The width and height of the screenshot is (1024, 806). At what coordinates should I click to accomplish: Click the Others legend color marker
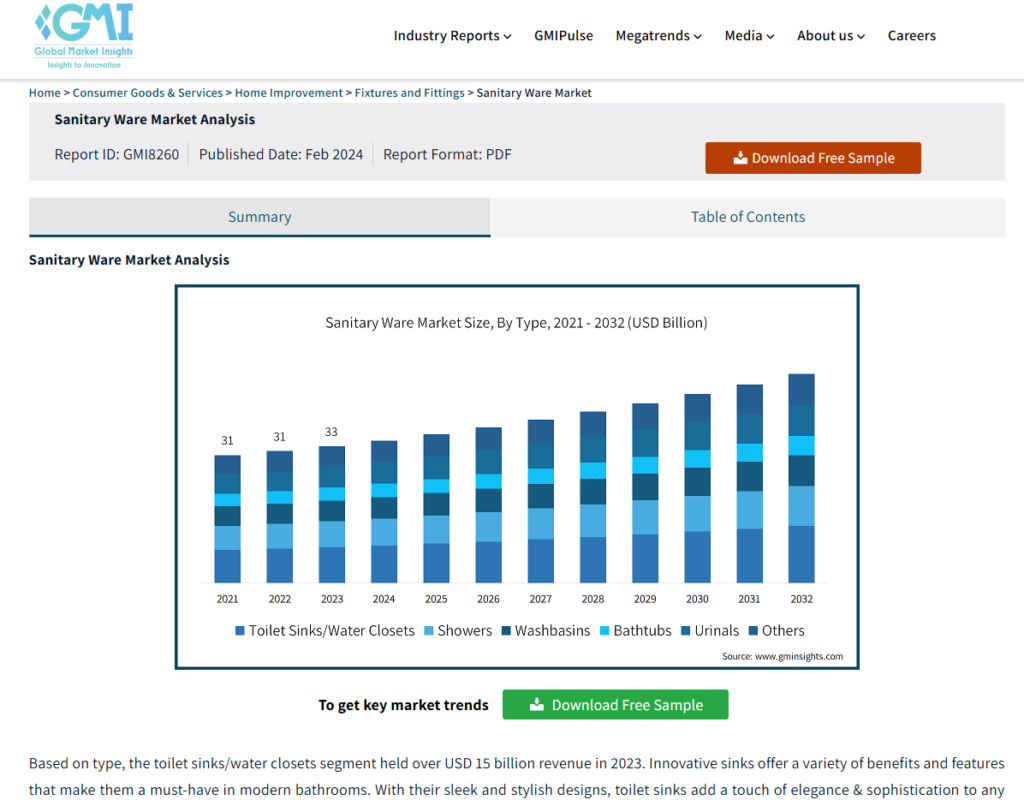[753, 631]
